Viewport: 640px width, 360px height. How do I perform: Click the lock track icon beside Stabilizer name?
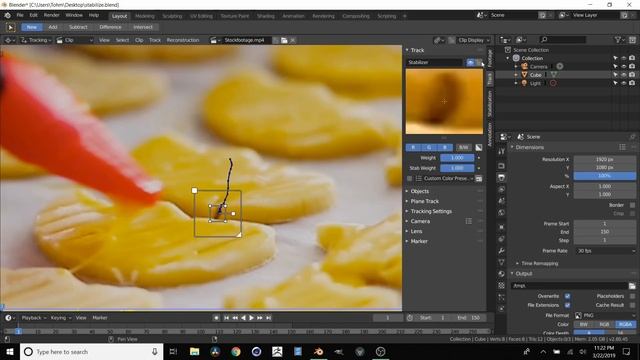coord(479,62)
